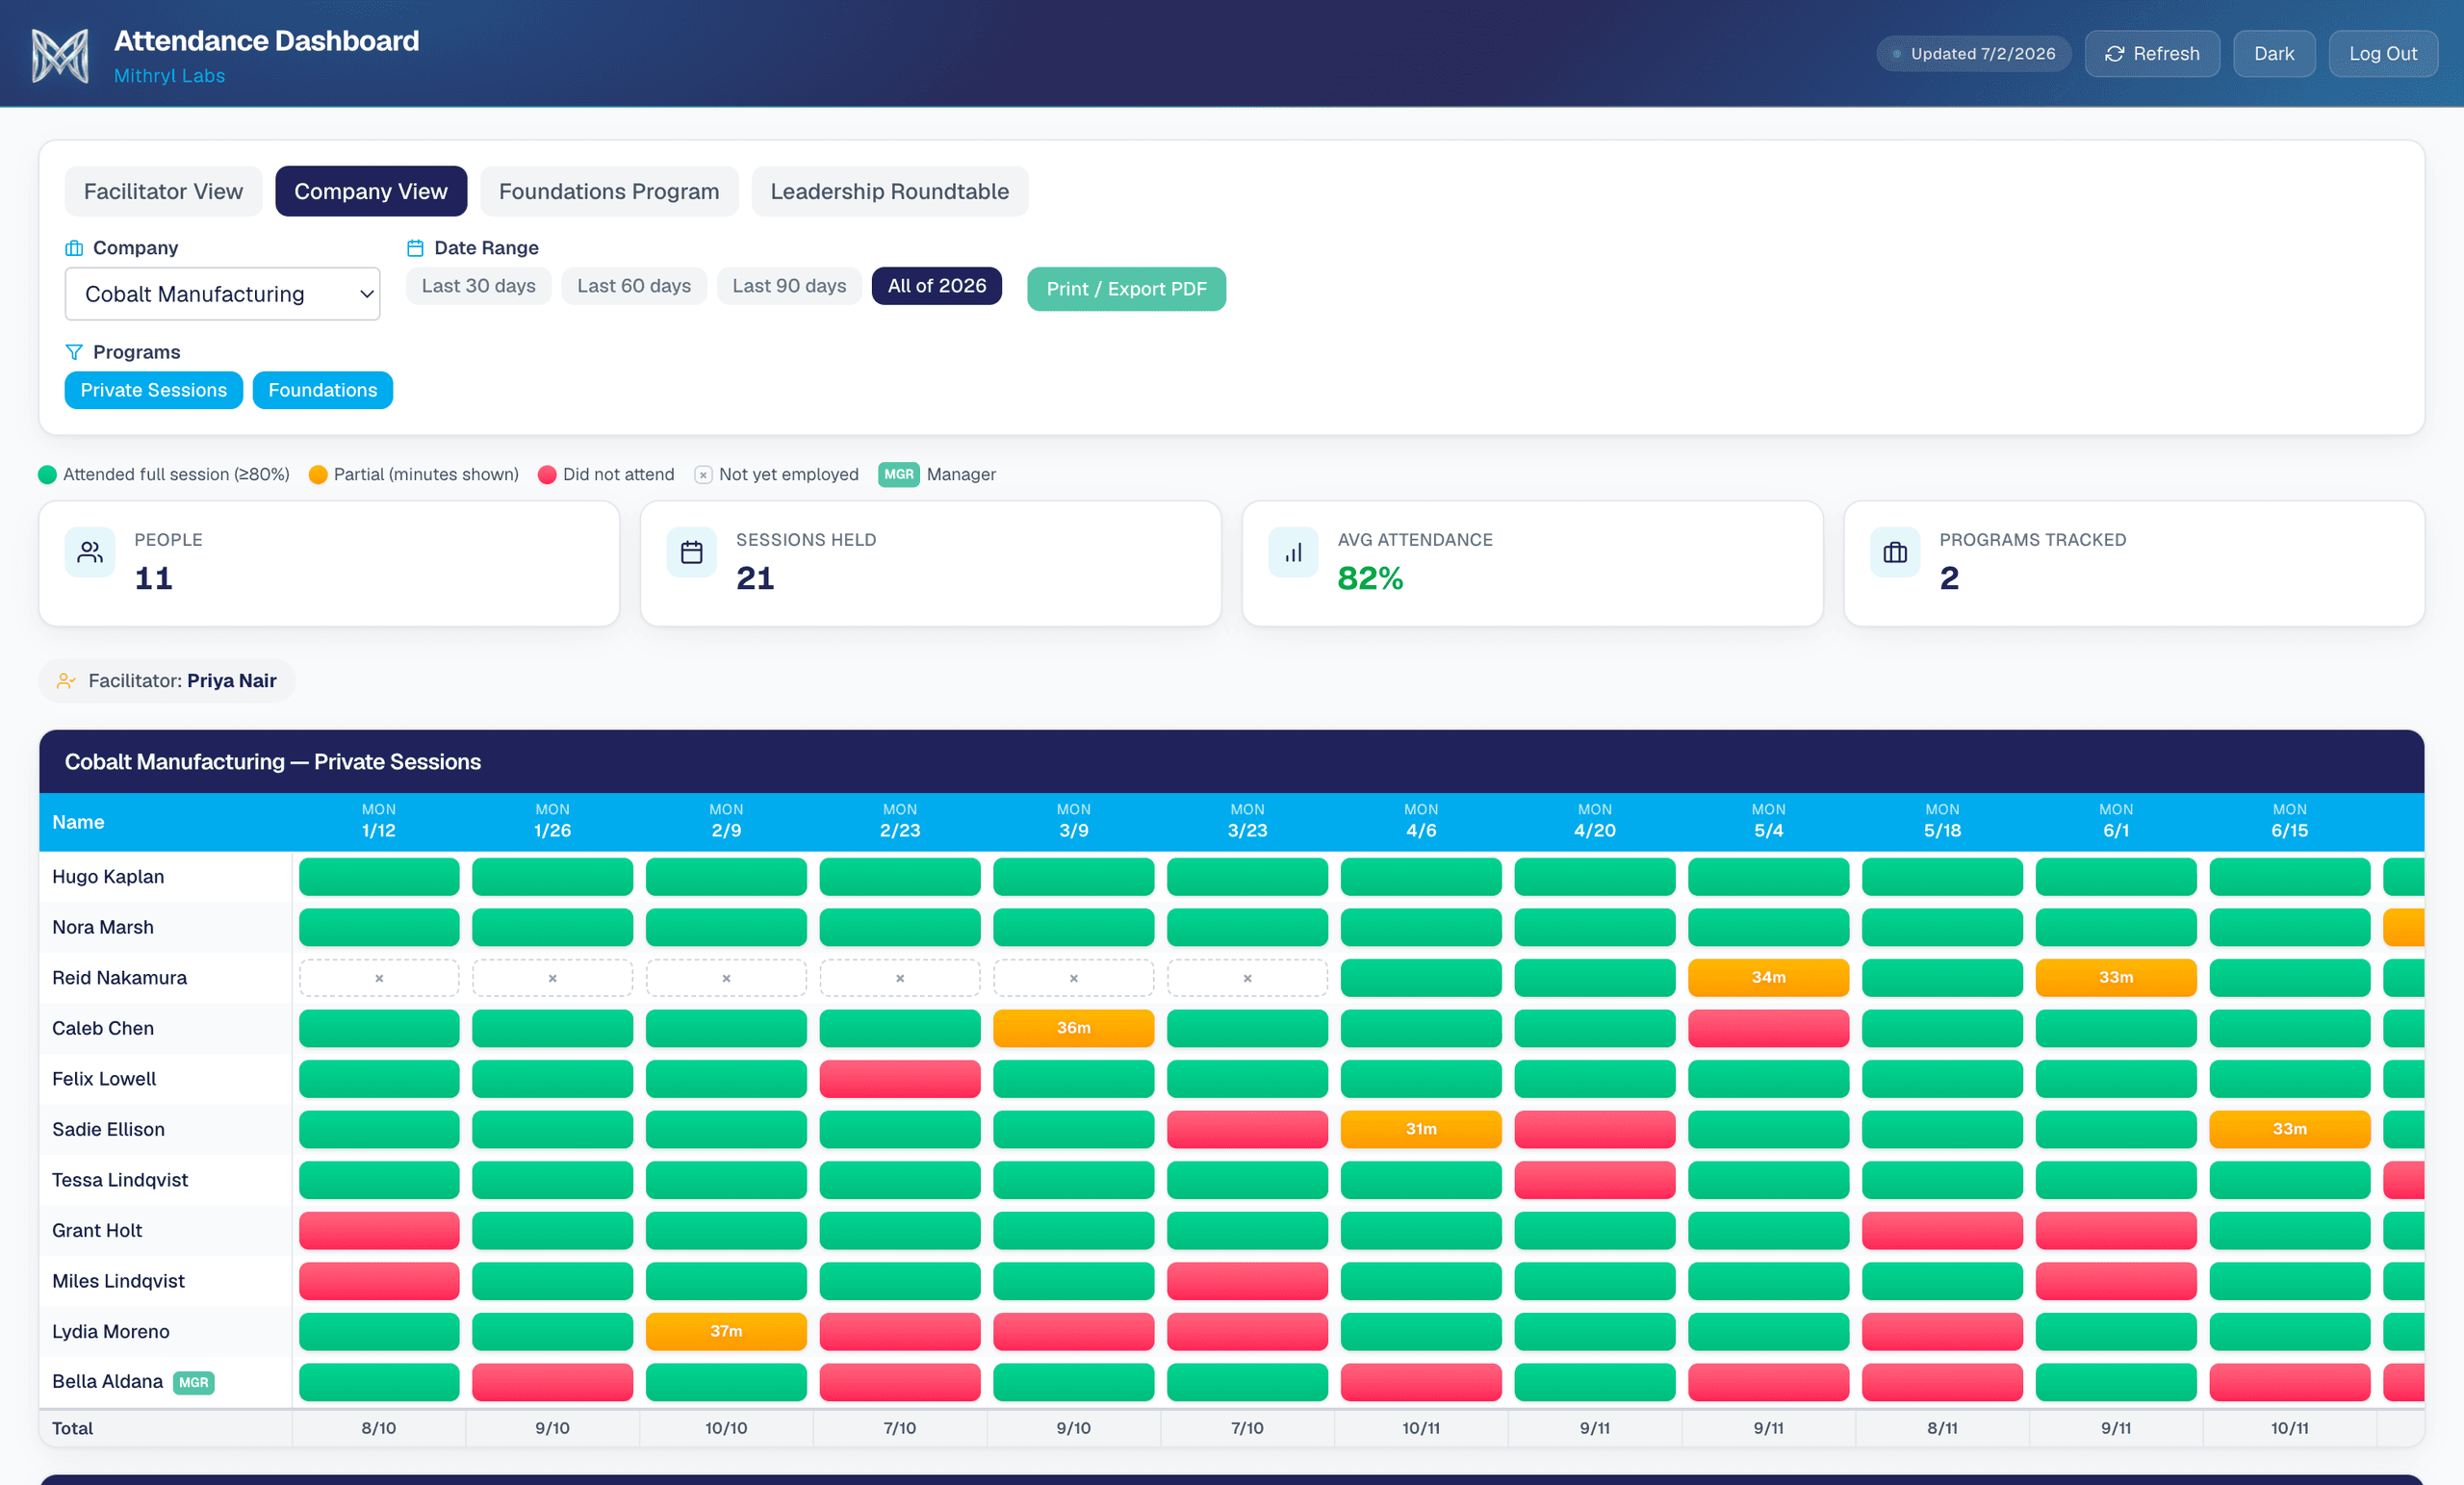The width and height of the screenshot is (2464, 1485).
Task: Click the 8/10 total under 1/12
Action: (379, 1428)
